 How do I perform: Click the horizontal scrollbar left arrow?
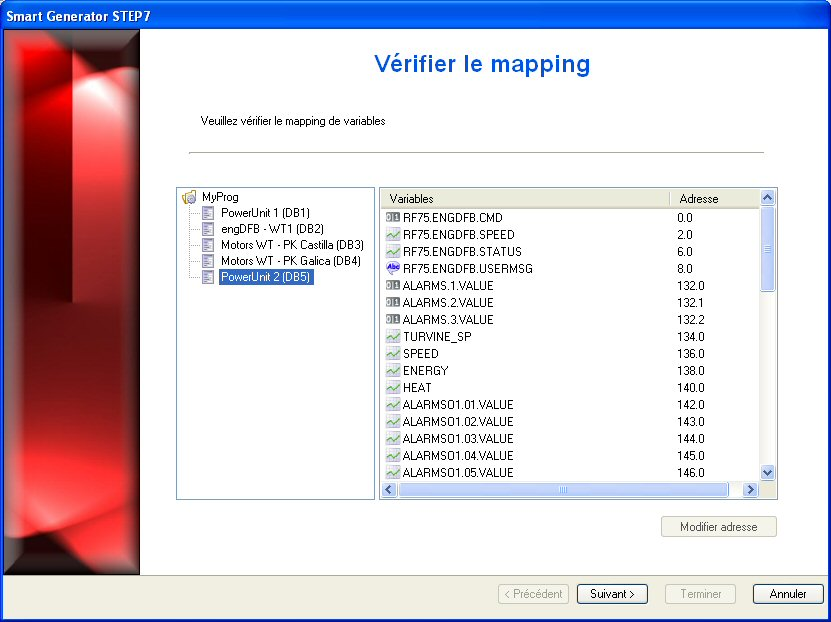pos(388,490)
